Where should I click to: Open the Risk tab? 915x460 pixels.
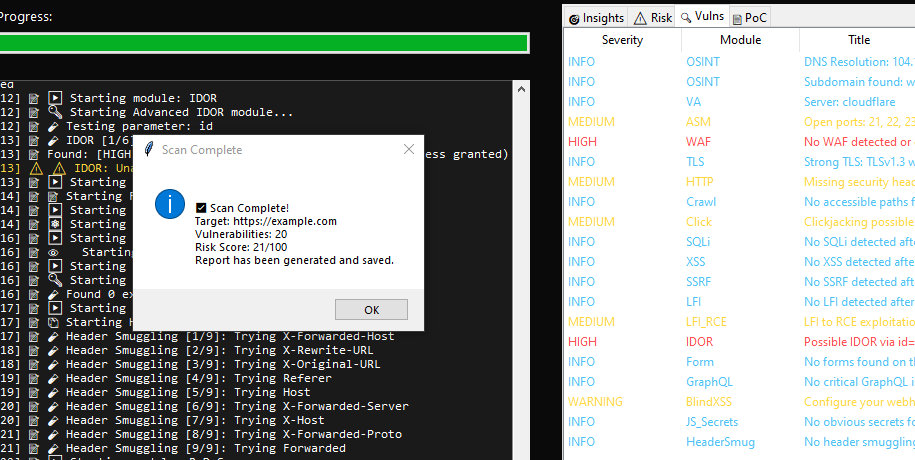pyautogui.click(x=653, y=18)
